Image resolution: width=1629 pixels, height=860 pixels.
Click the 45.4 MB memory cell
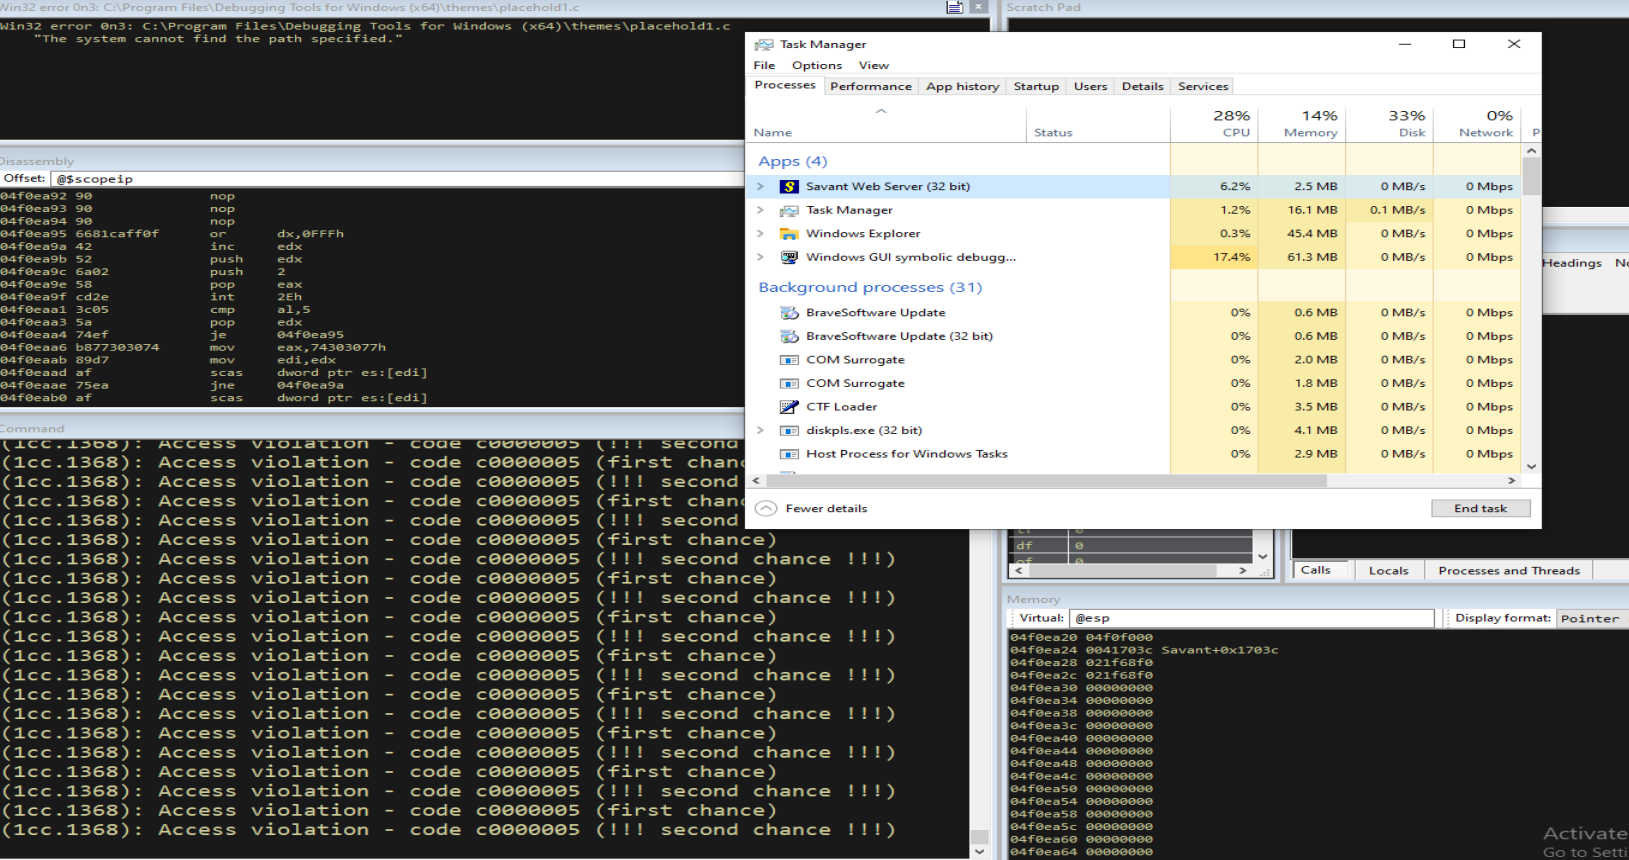(1301, 233)
